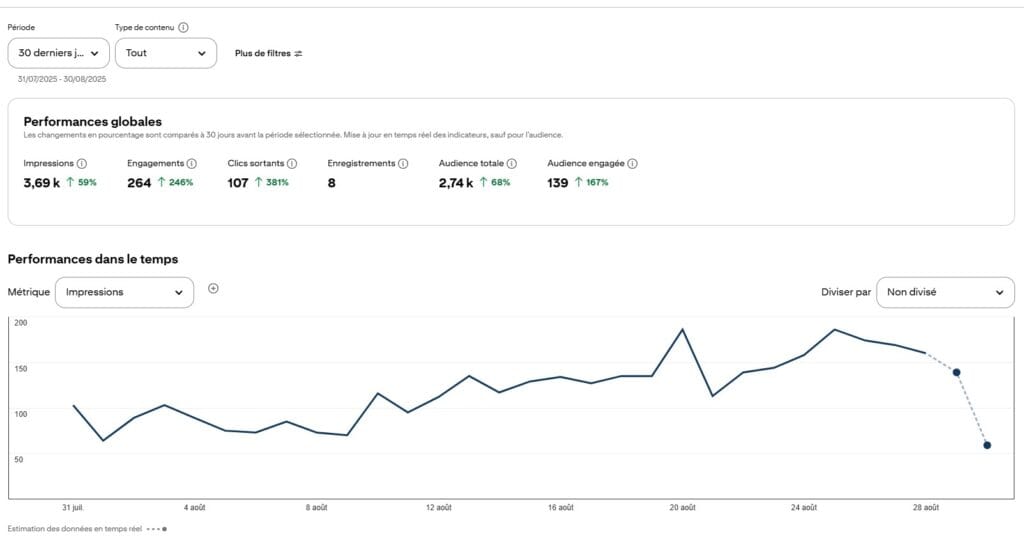Viewport: 1024px width, 539px height.
Task: Click the Enregistrements info icon
Action: coord(403,163)
